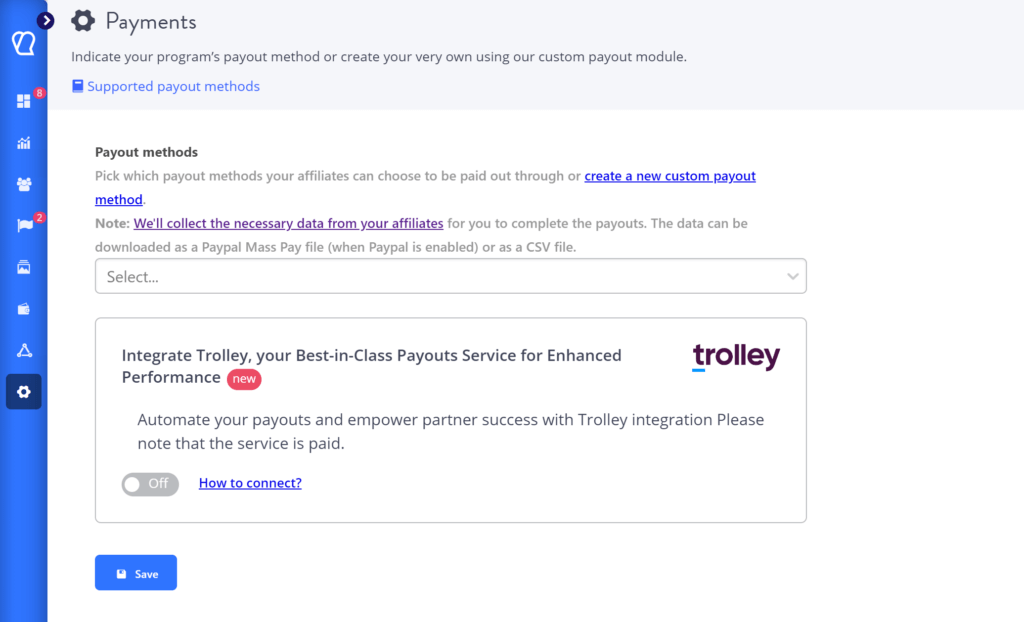Click create a new custom payout link
Viewport: 1024px width, 622px height.
click(x=669, y=177)
